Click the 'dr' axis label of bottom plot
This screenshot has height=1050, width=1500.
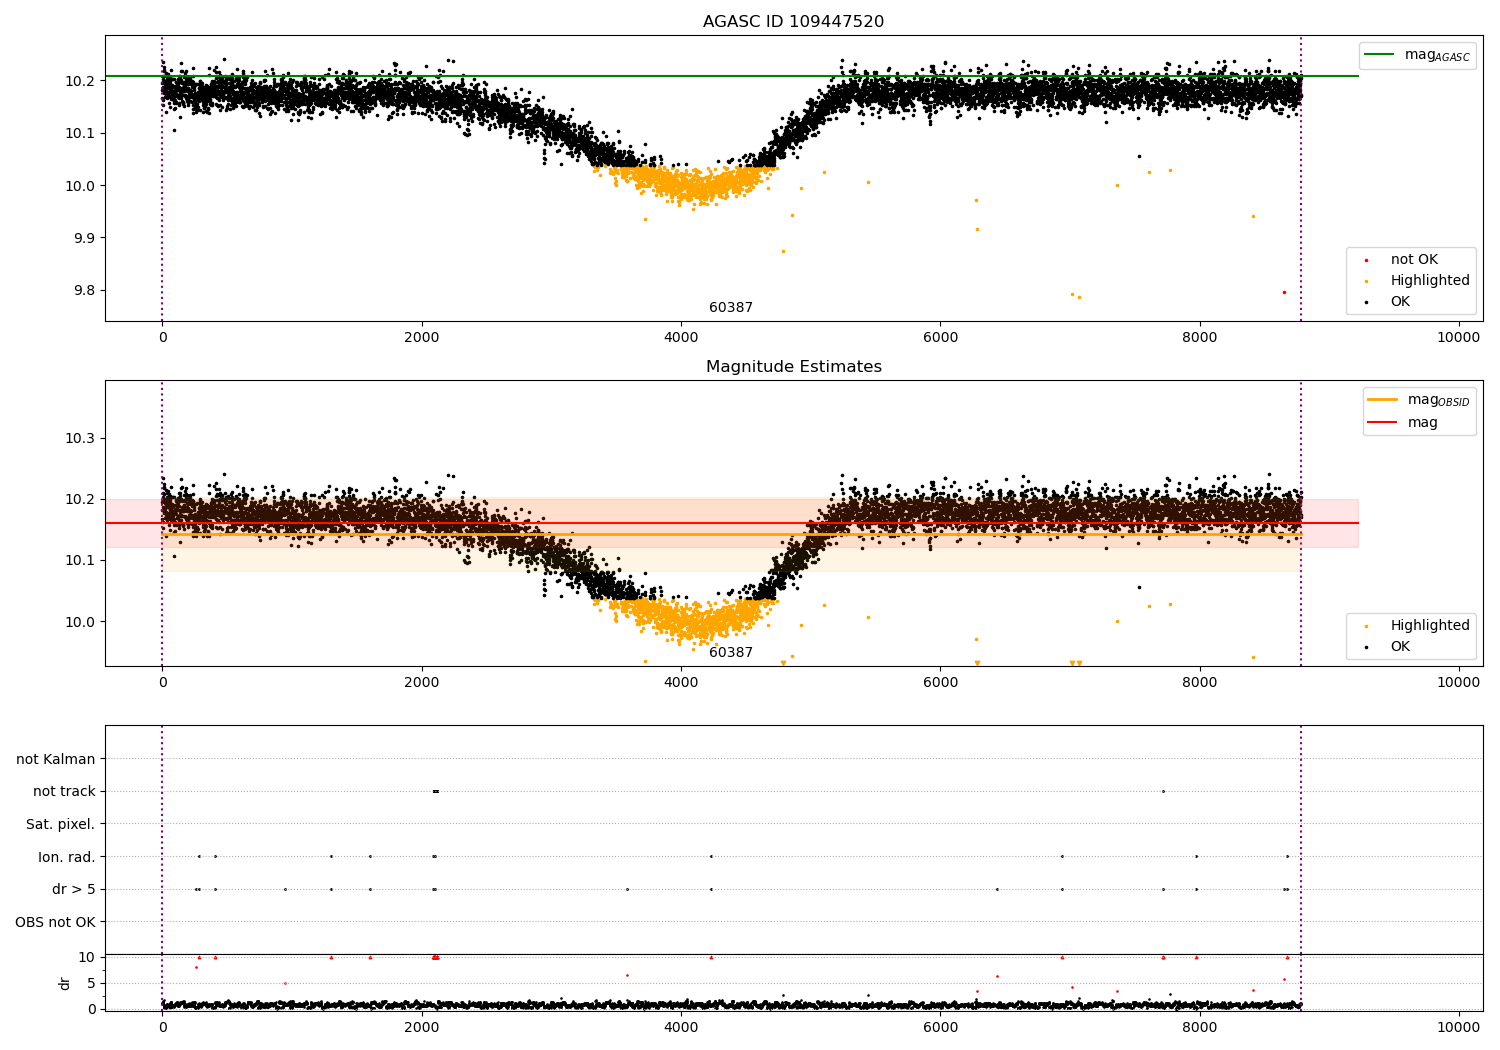65,983
